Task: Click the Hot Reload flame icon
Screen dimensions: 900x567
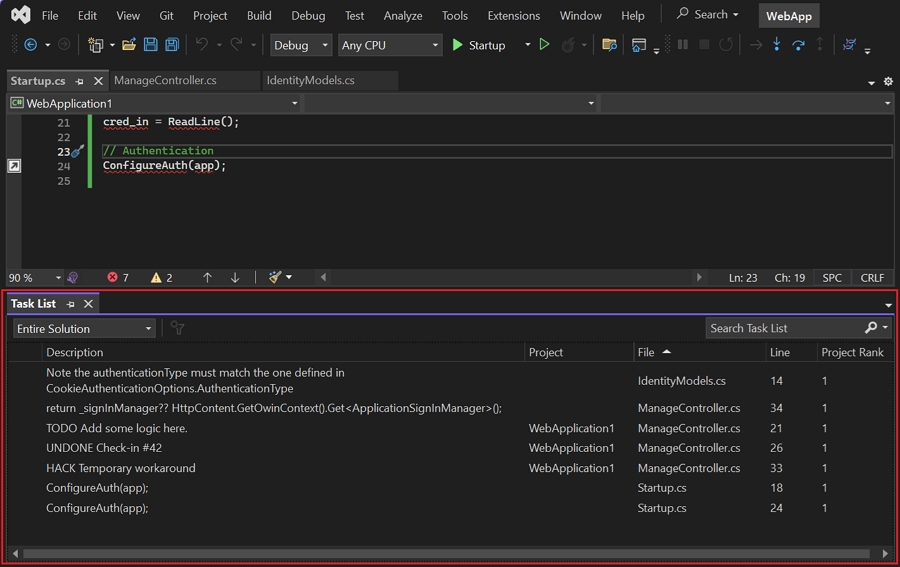Action: pyautogui.click(x=568, y=45)
